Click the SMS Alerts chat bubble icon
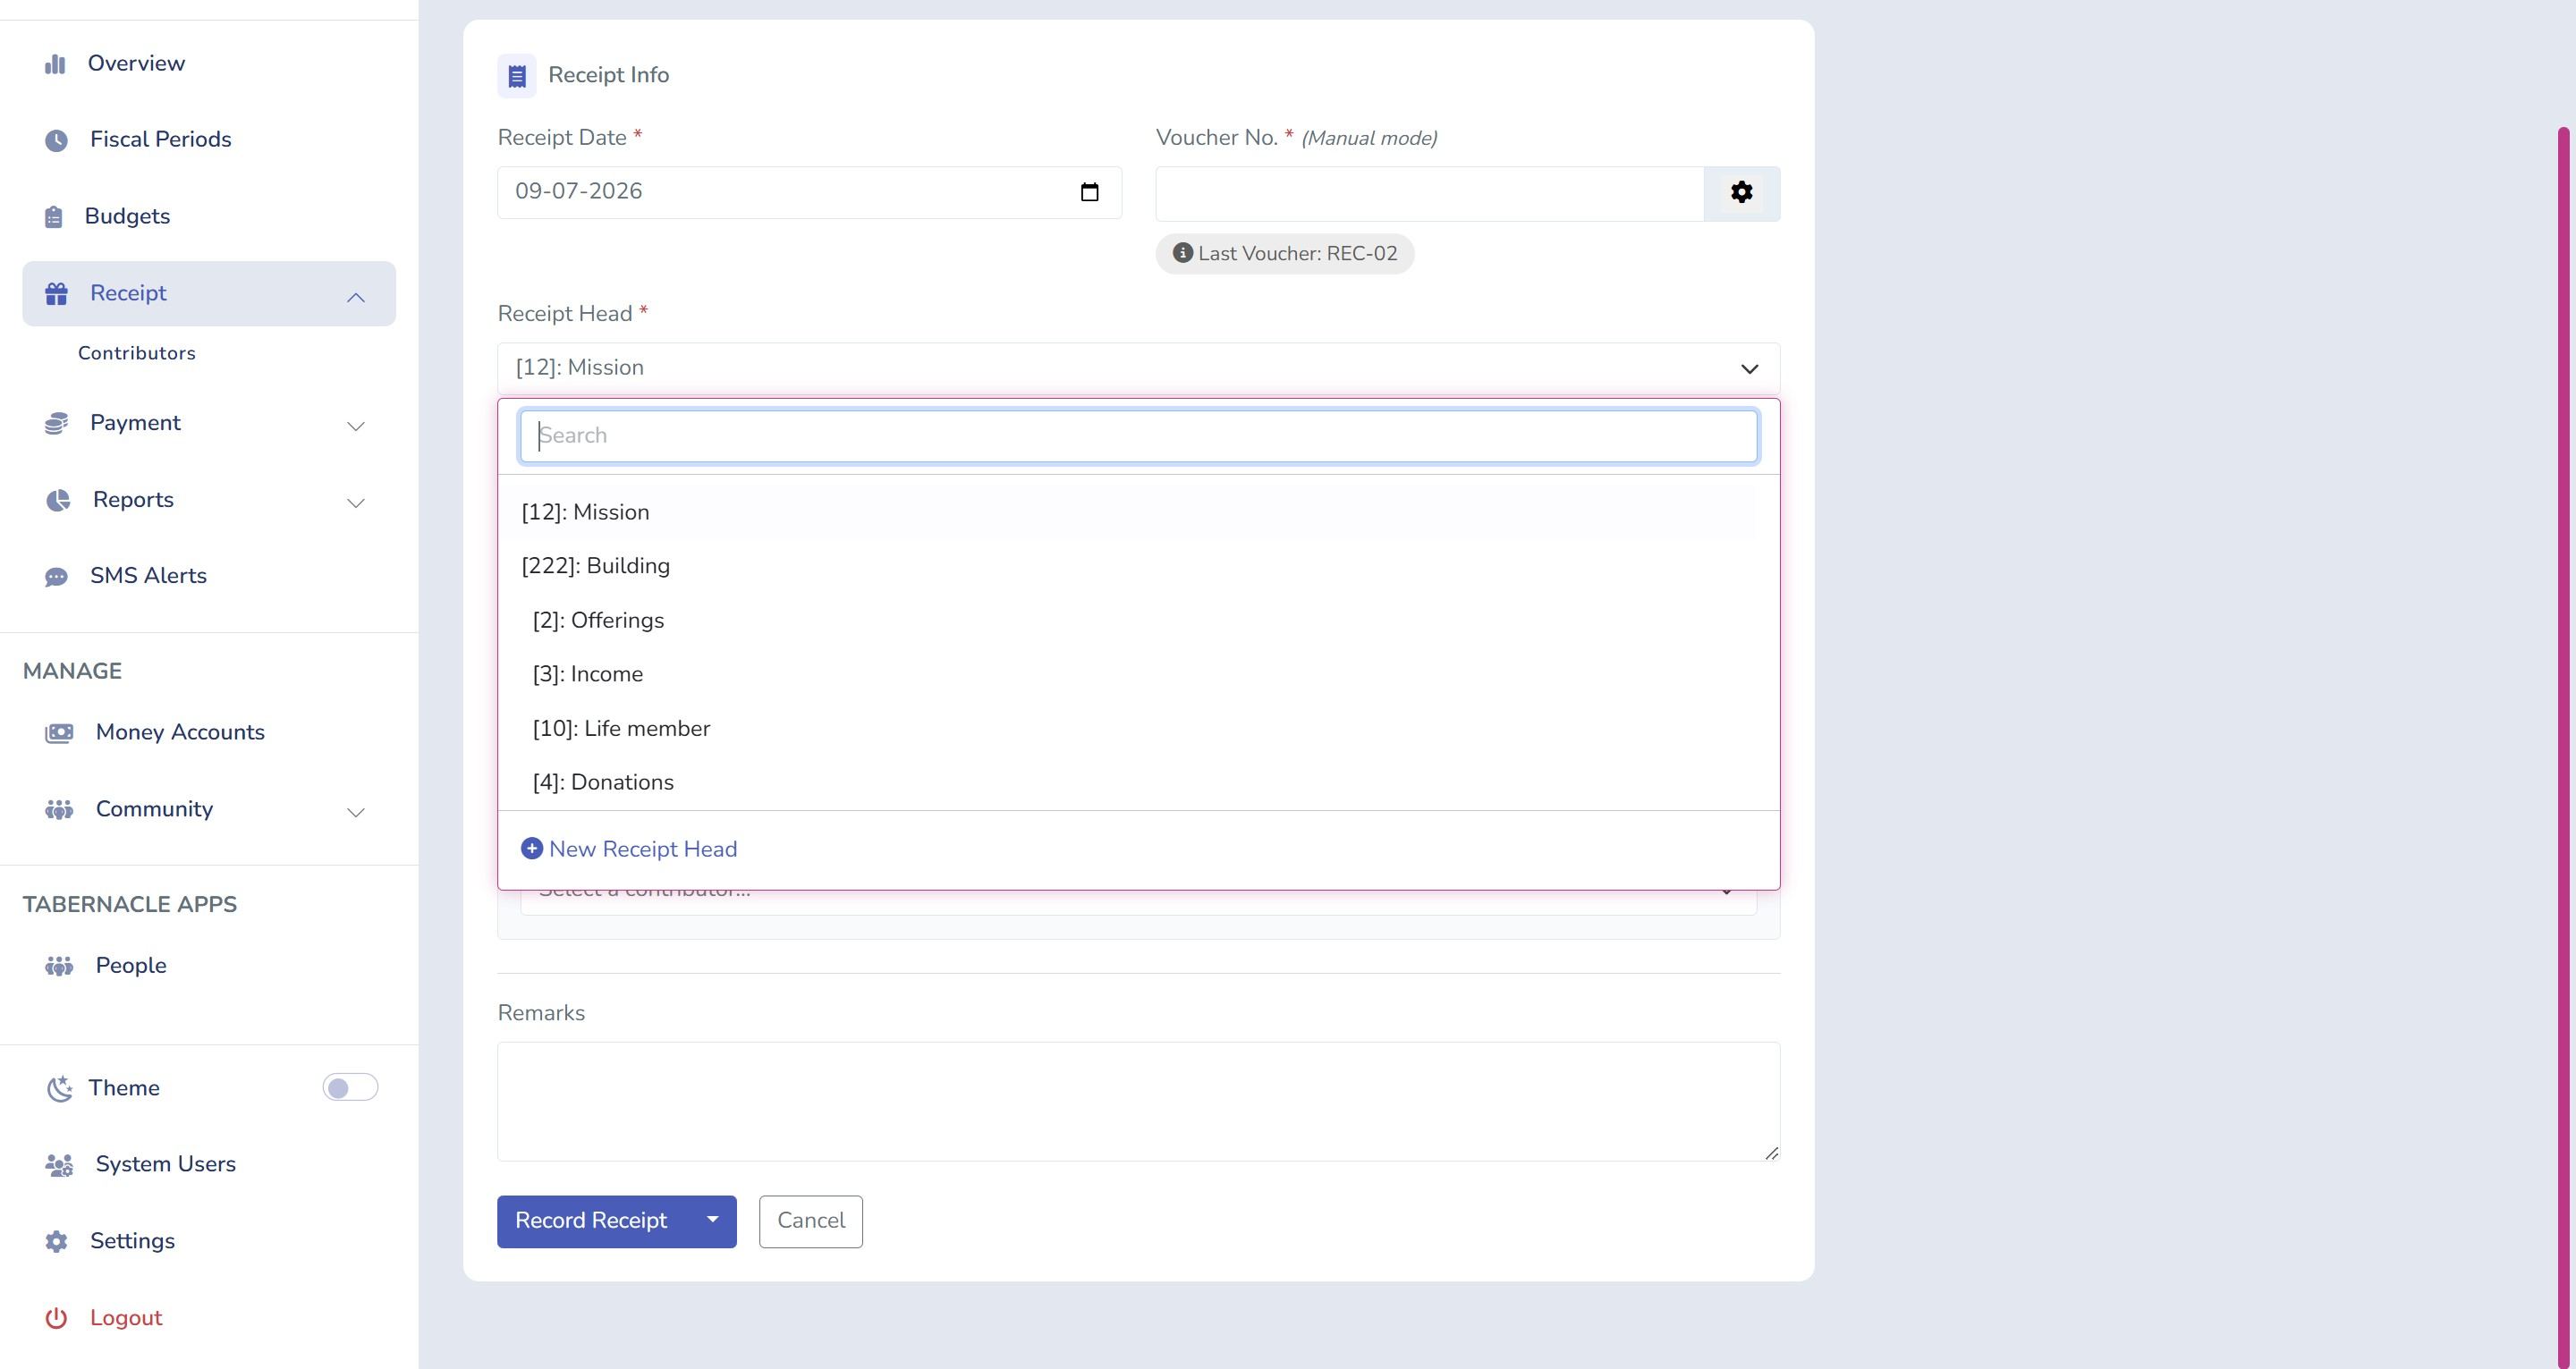 coord(56,577)
